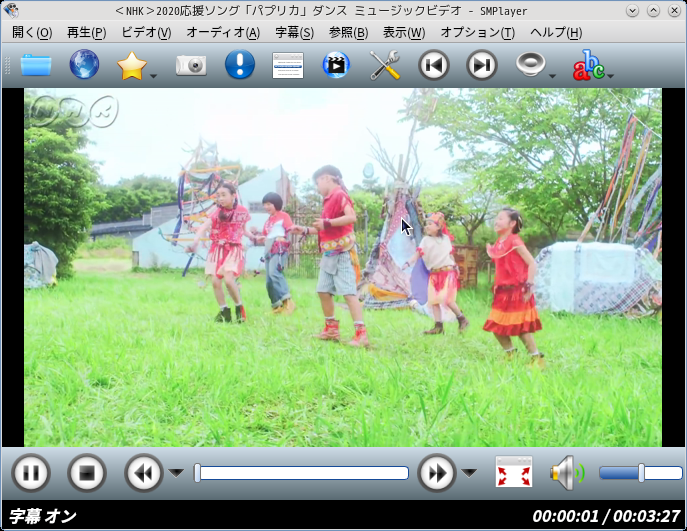The width and height of the screenshot is (687, 531).
Task: Pause the video playback
Action: tap(31, 473)
